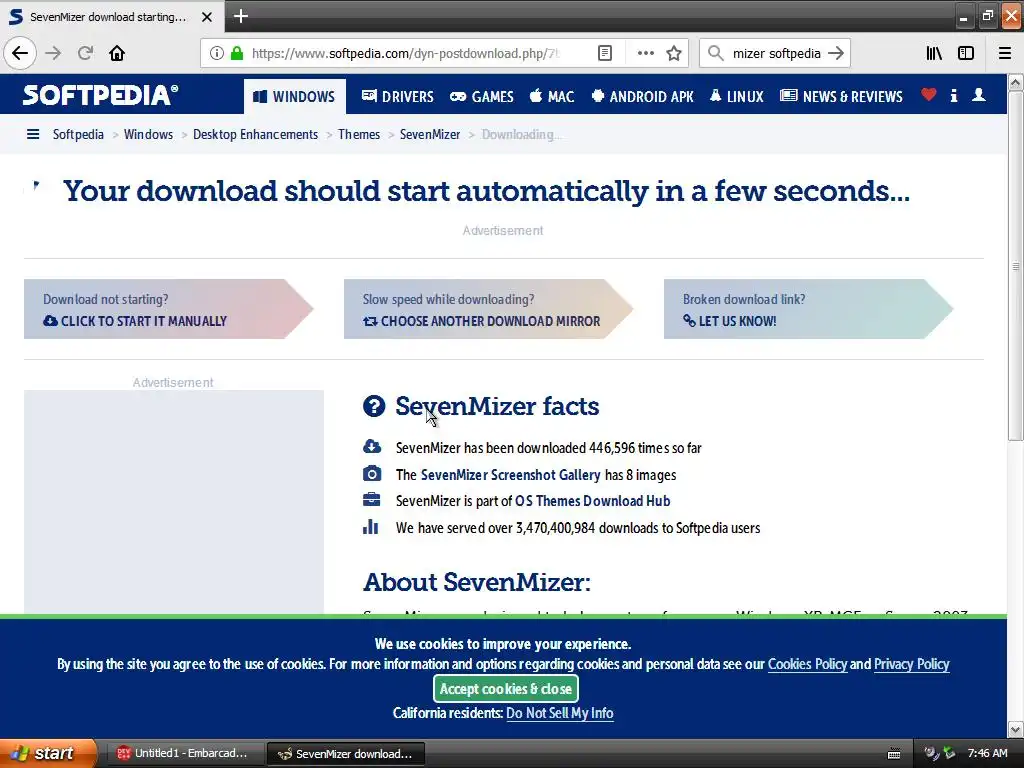Open the MAC section
This screenshot has width=1024, height=768.
552,97
